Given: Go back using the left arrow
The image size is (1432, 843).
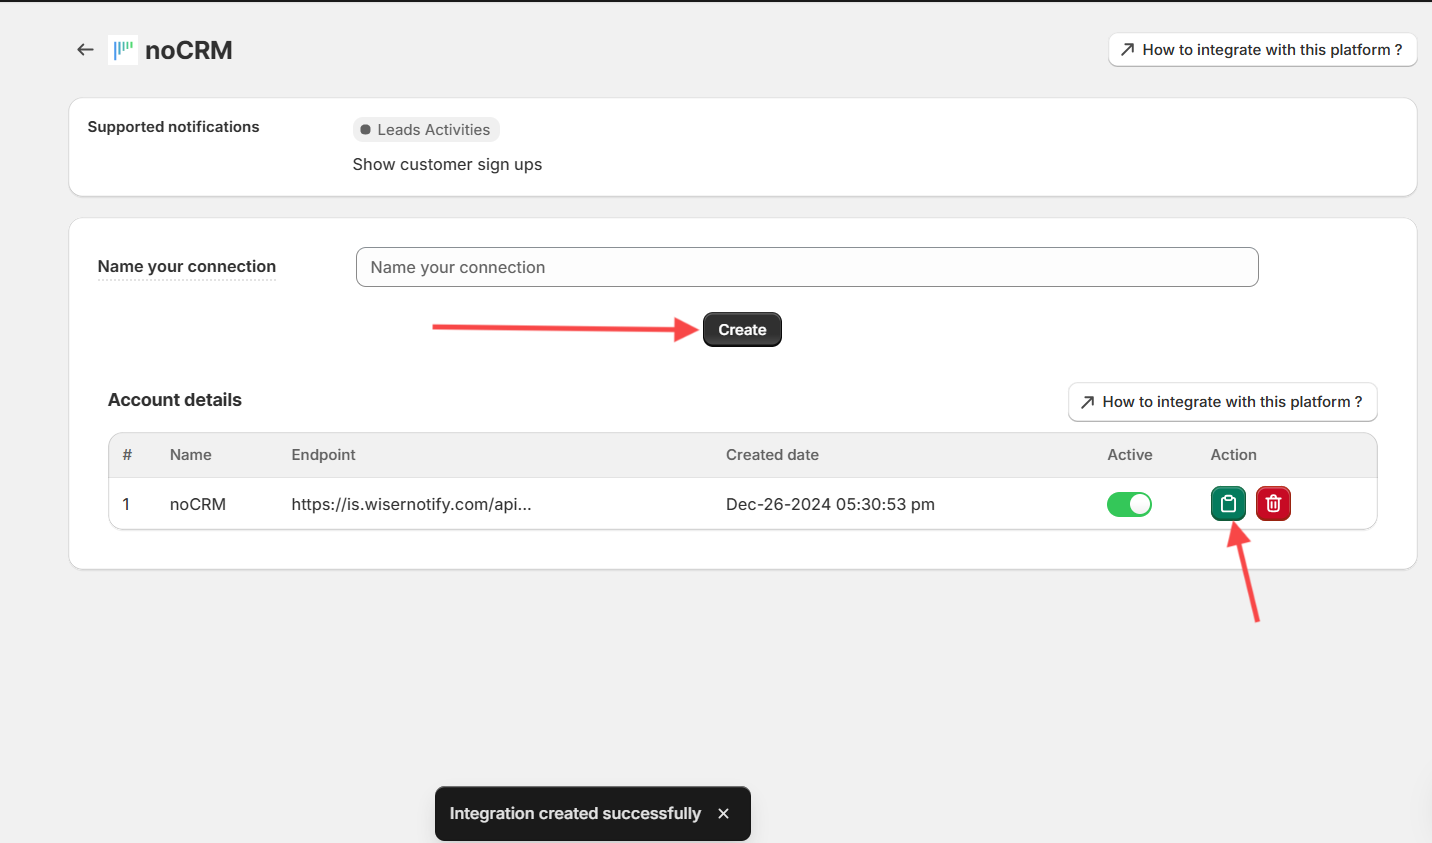Looking at the screenshot, I should pos(85,50).
